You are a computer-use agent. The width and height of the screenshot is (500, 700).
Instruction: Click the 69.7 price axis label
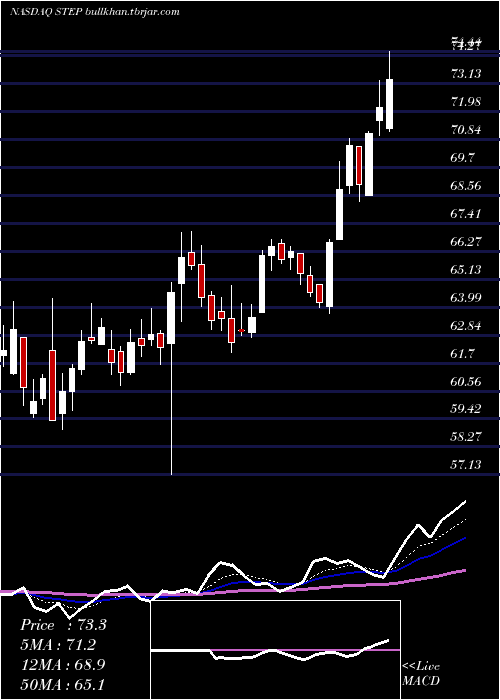click(464, 158)
